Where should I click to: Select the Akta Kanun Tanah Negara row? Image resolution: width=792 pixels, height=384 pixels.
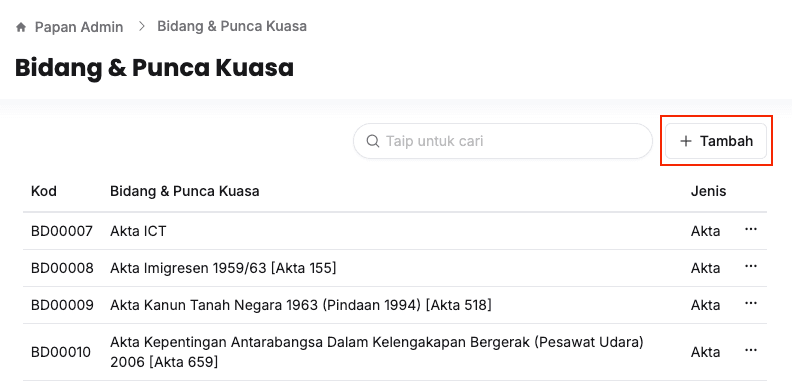tap(394, 305)
